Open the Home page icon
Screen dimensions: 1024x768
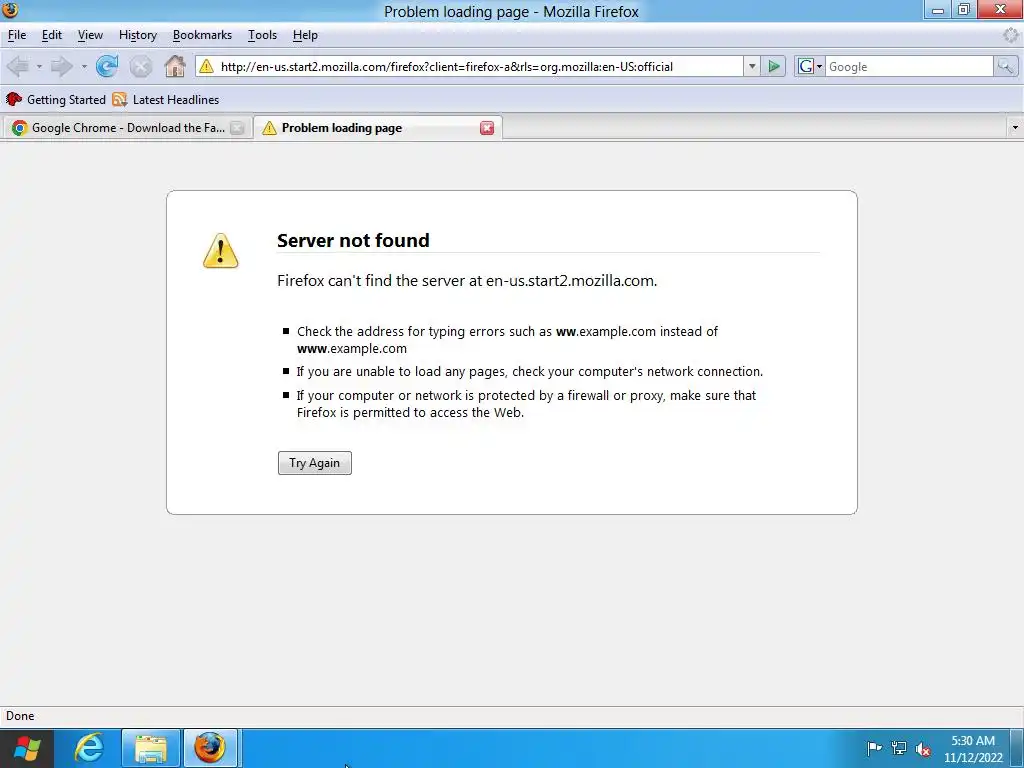(x=174, y=66)
